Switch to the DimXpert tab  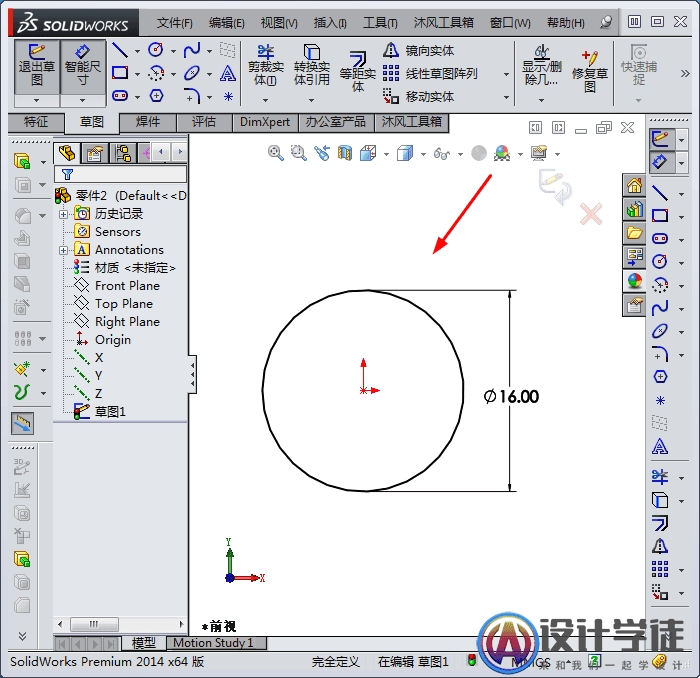(x=265, y=122)
